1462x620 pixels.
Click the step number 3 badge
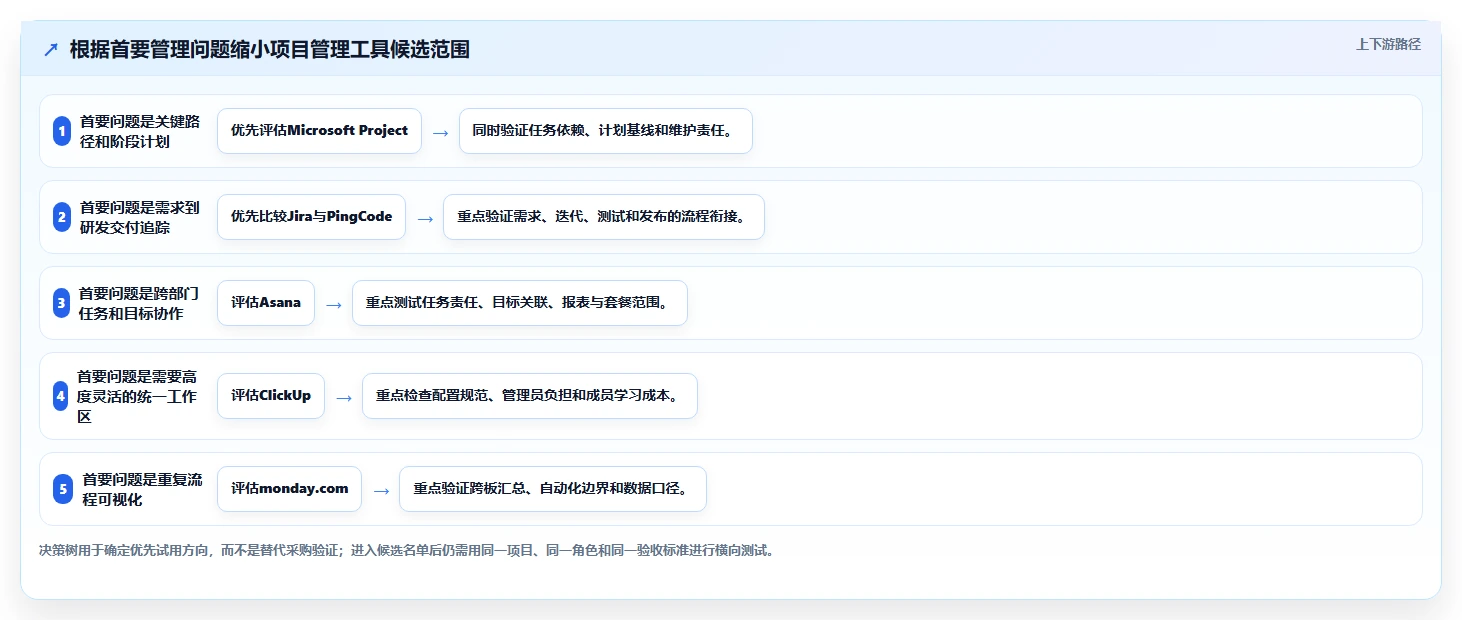[62, 303]
